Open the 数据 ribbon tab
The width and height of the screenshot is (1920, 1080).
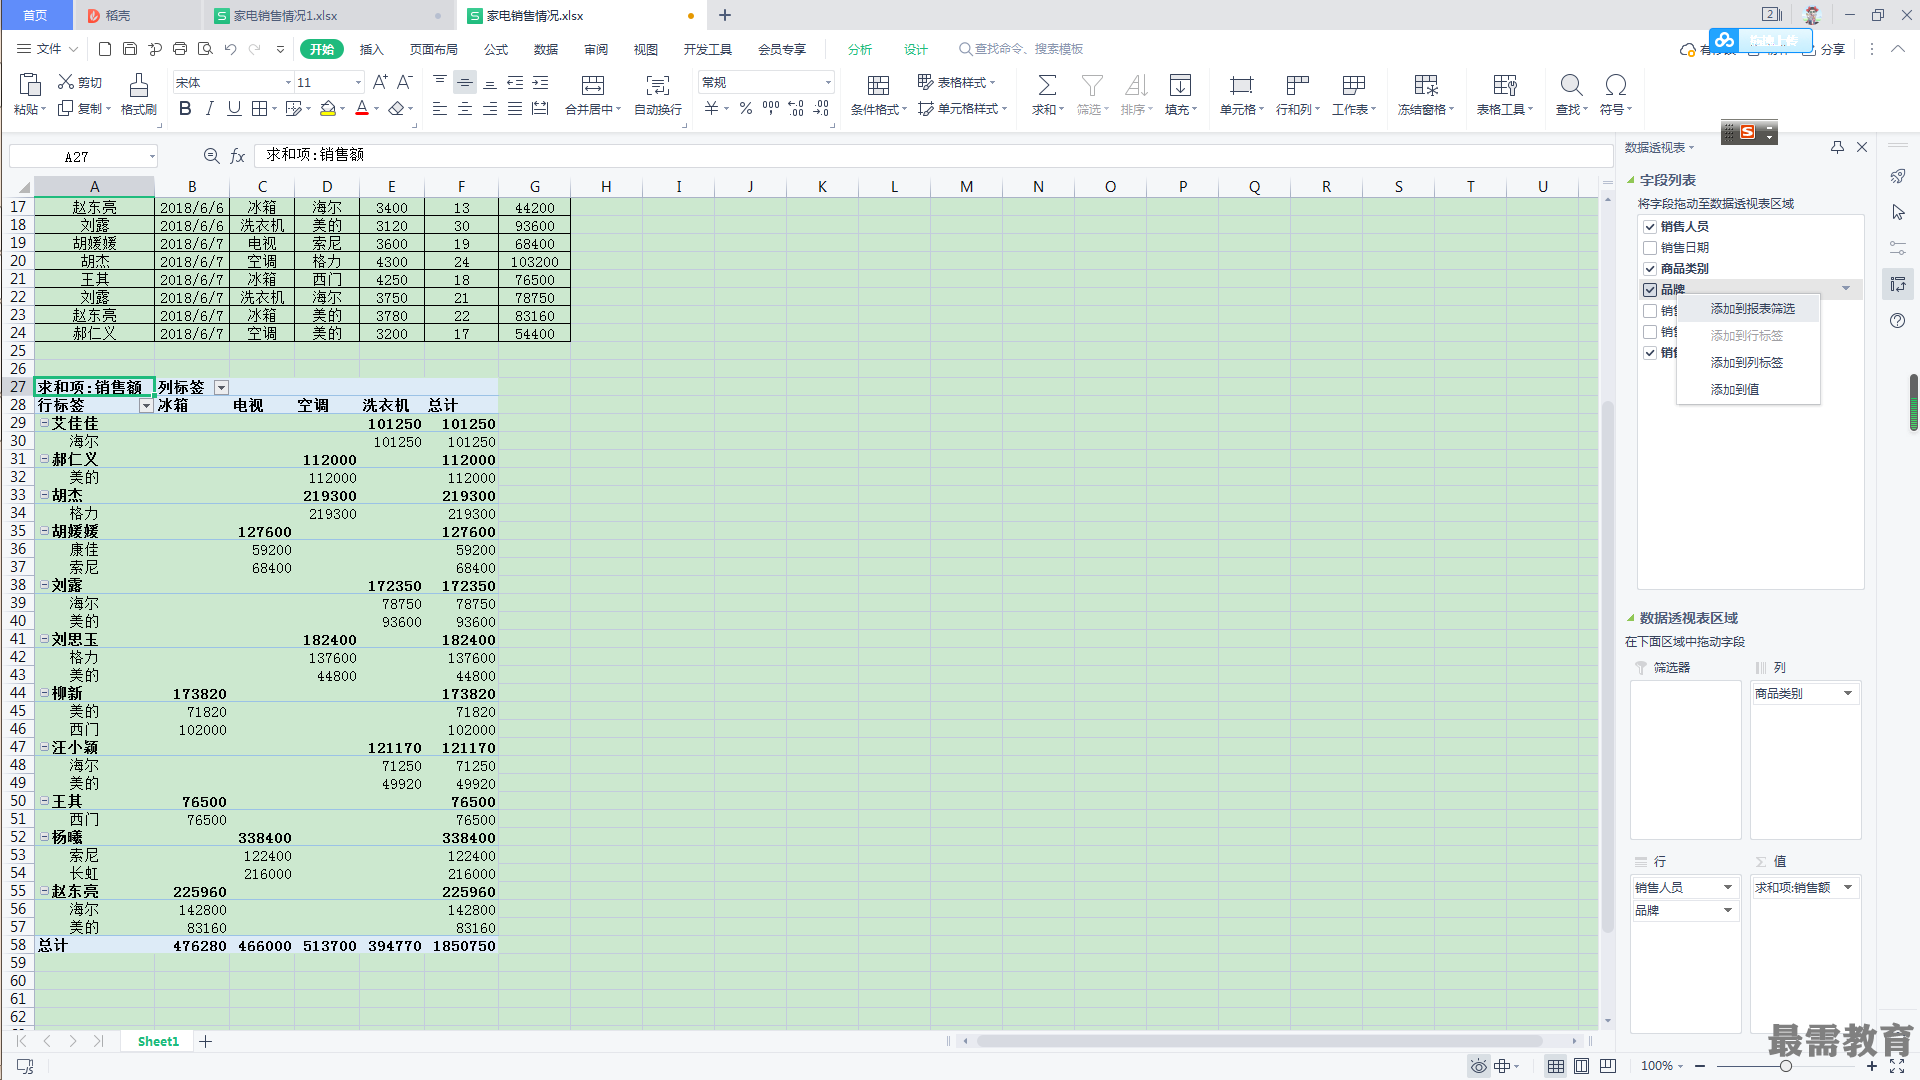tap(546, 49)
